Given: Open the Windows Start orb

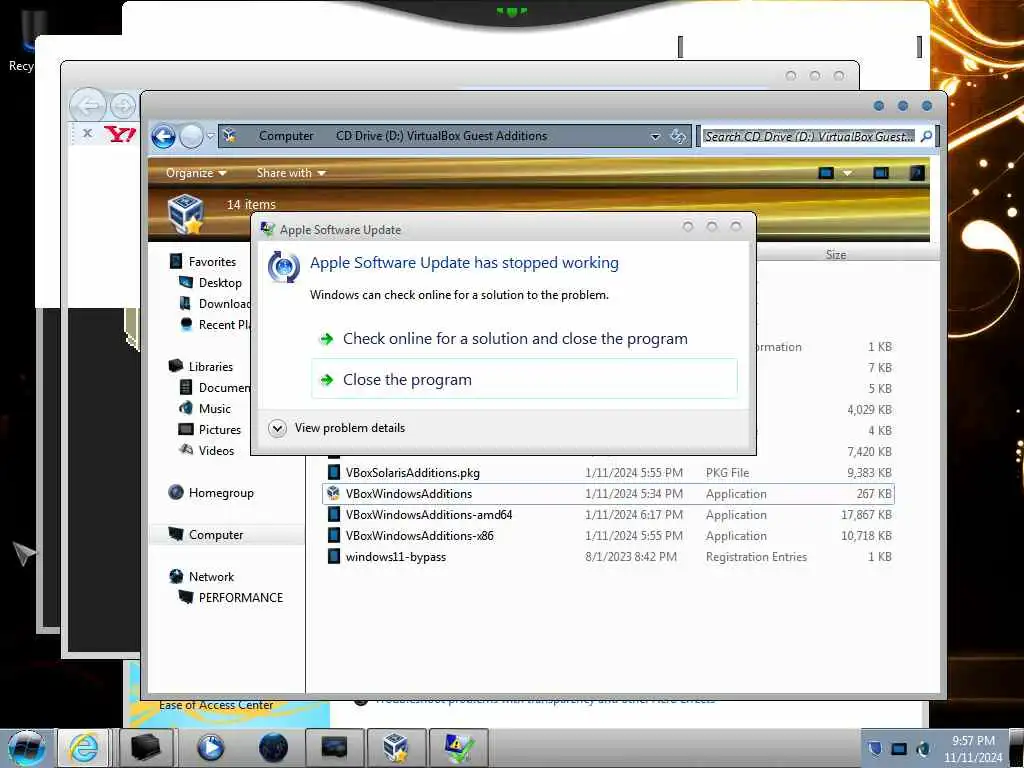Looking at the screenshot, I should pos(26,748).
